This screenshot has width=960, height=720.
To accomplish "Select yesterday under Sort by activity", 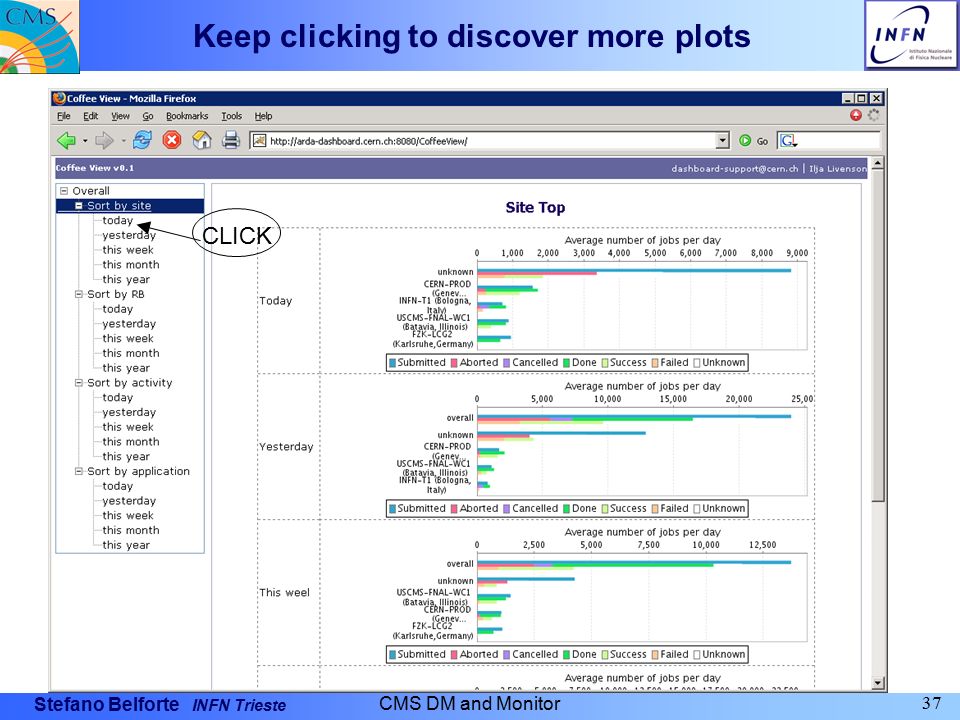I will pyautogui.click(x=129, y=412).
